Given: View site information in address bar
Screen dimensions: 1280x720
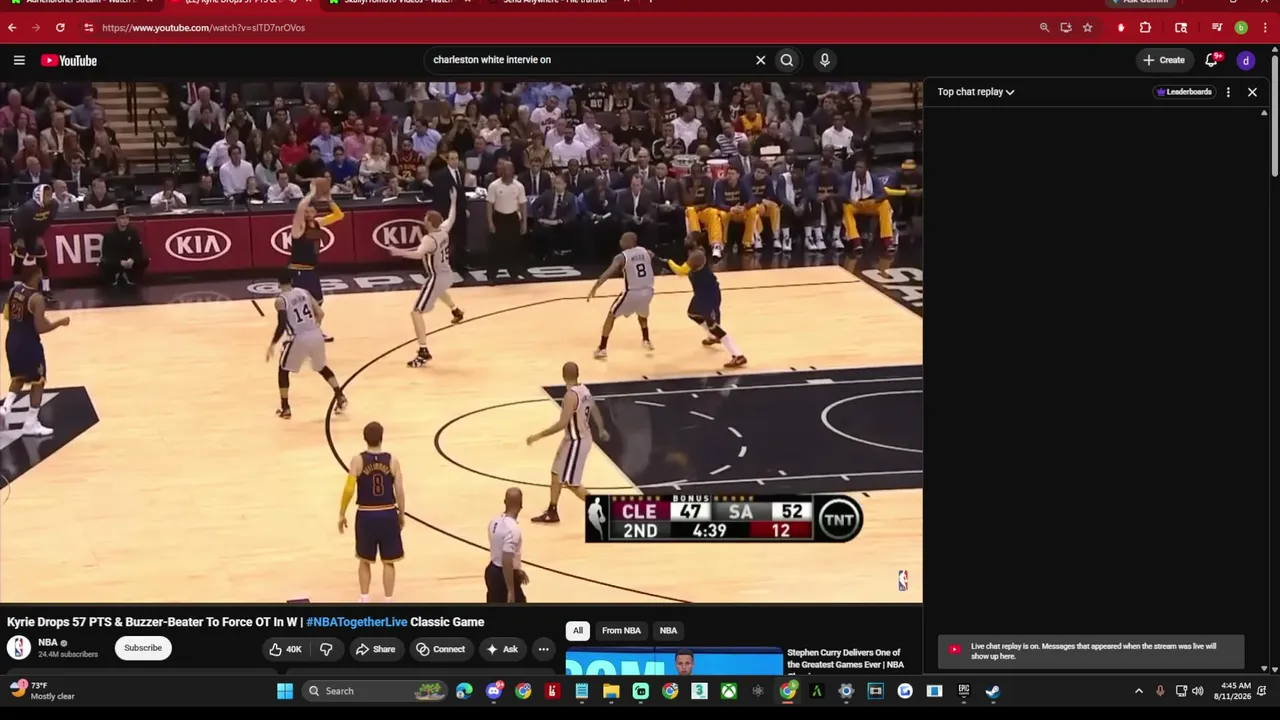Looking at the screenshot, I should [x=88, y=28].
